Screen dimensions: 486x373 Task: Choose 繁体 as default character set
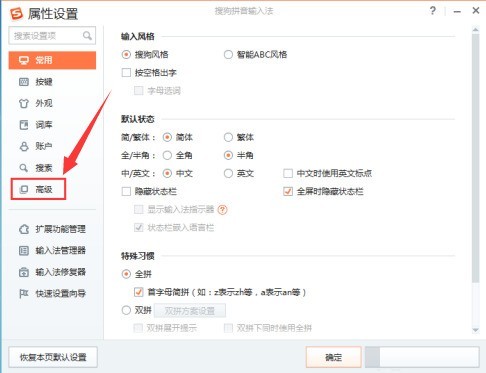click(228, 137)
